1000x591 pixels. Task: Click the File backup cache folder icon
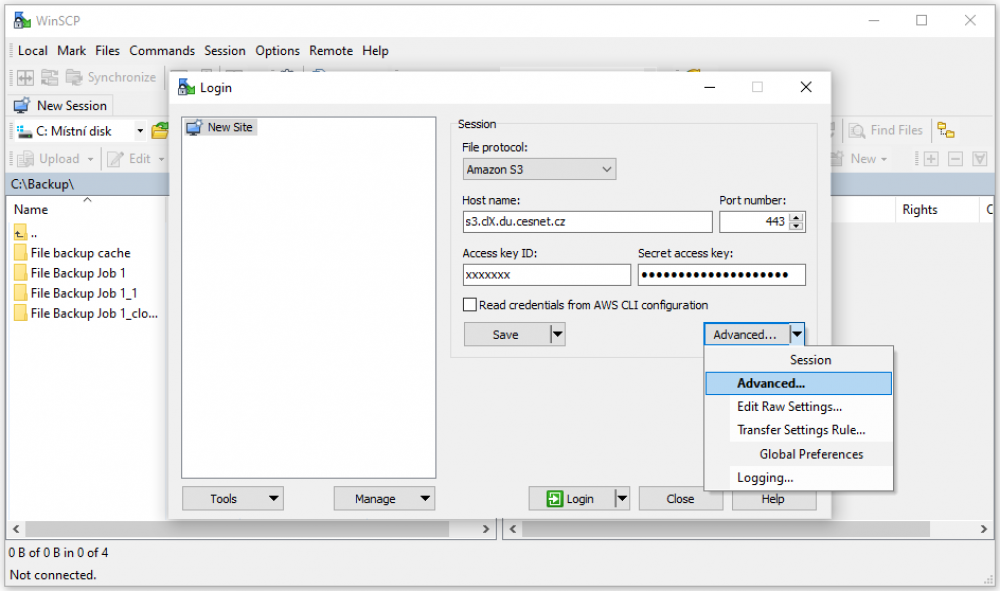click(20, 253)
